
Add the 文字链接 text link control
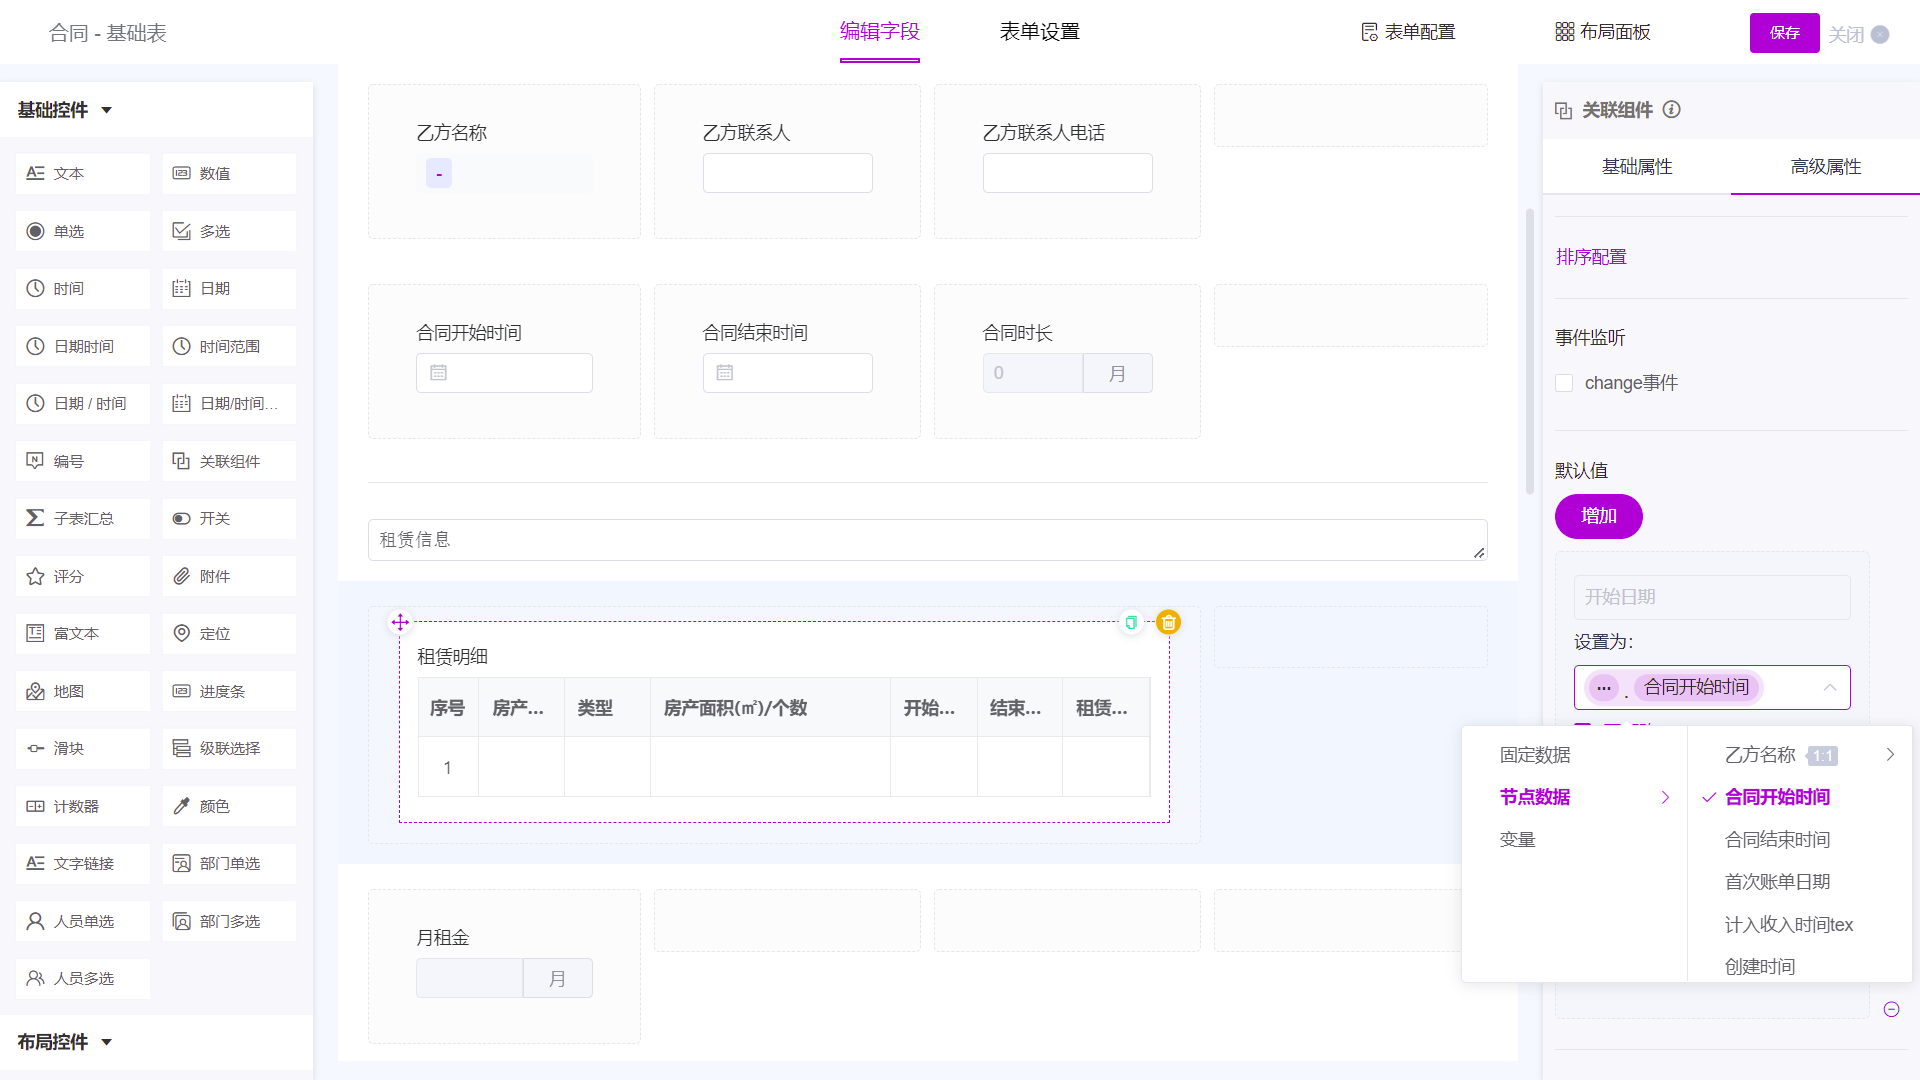tap(83, 864)
